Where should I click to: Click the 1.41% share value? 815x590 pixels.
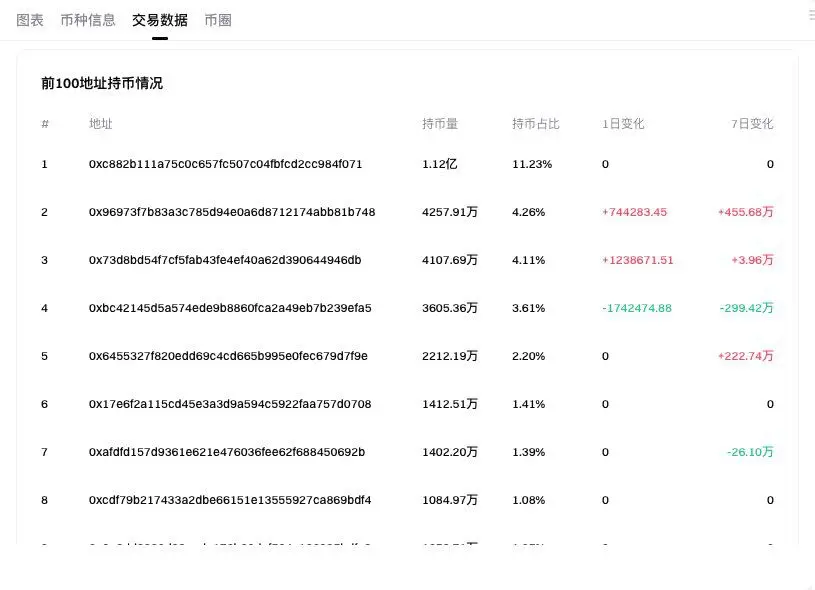click(x=529, y=404)
